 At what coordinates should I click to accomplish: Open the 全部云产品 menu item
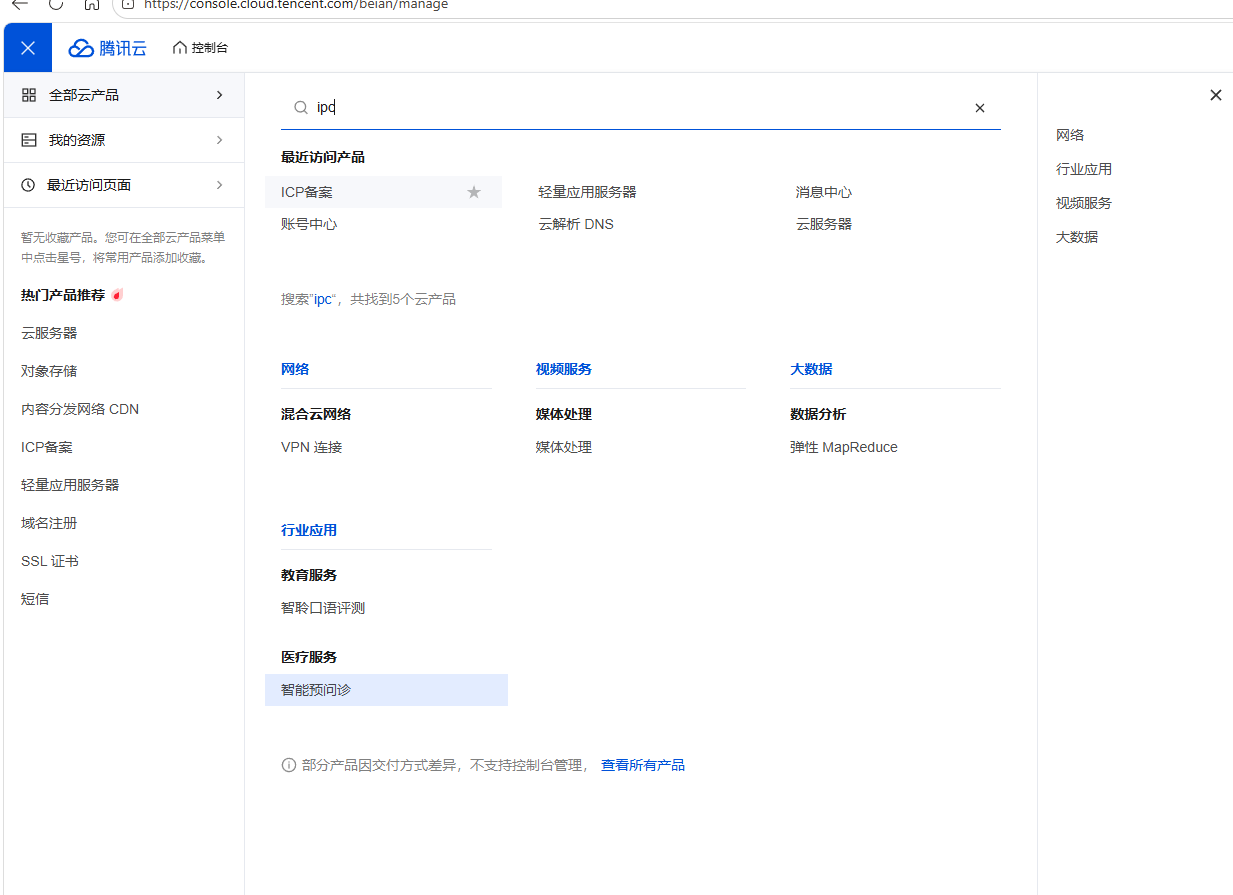124,95
